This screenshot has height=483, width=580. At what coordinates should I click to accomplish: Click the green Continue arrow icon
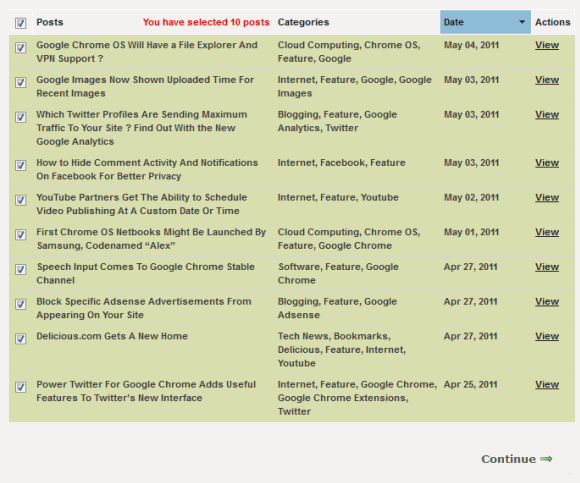coord(546,459)
